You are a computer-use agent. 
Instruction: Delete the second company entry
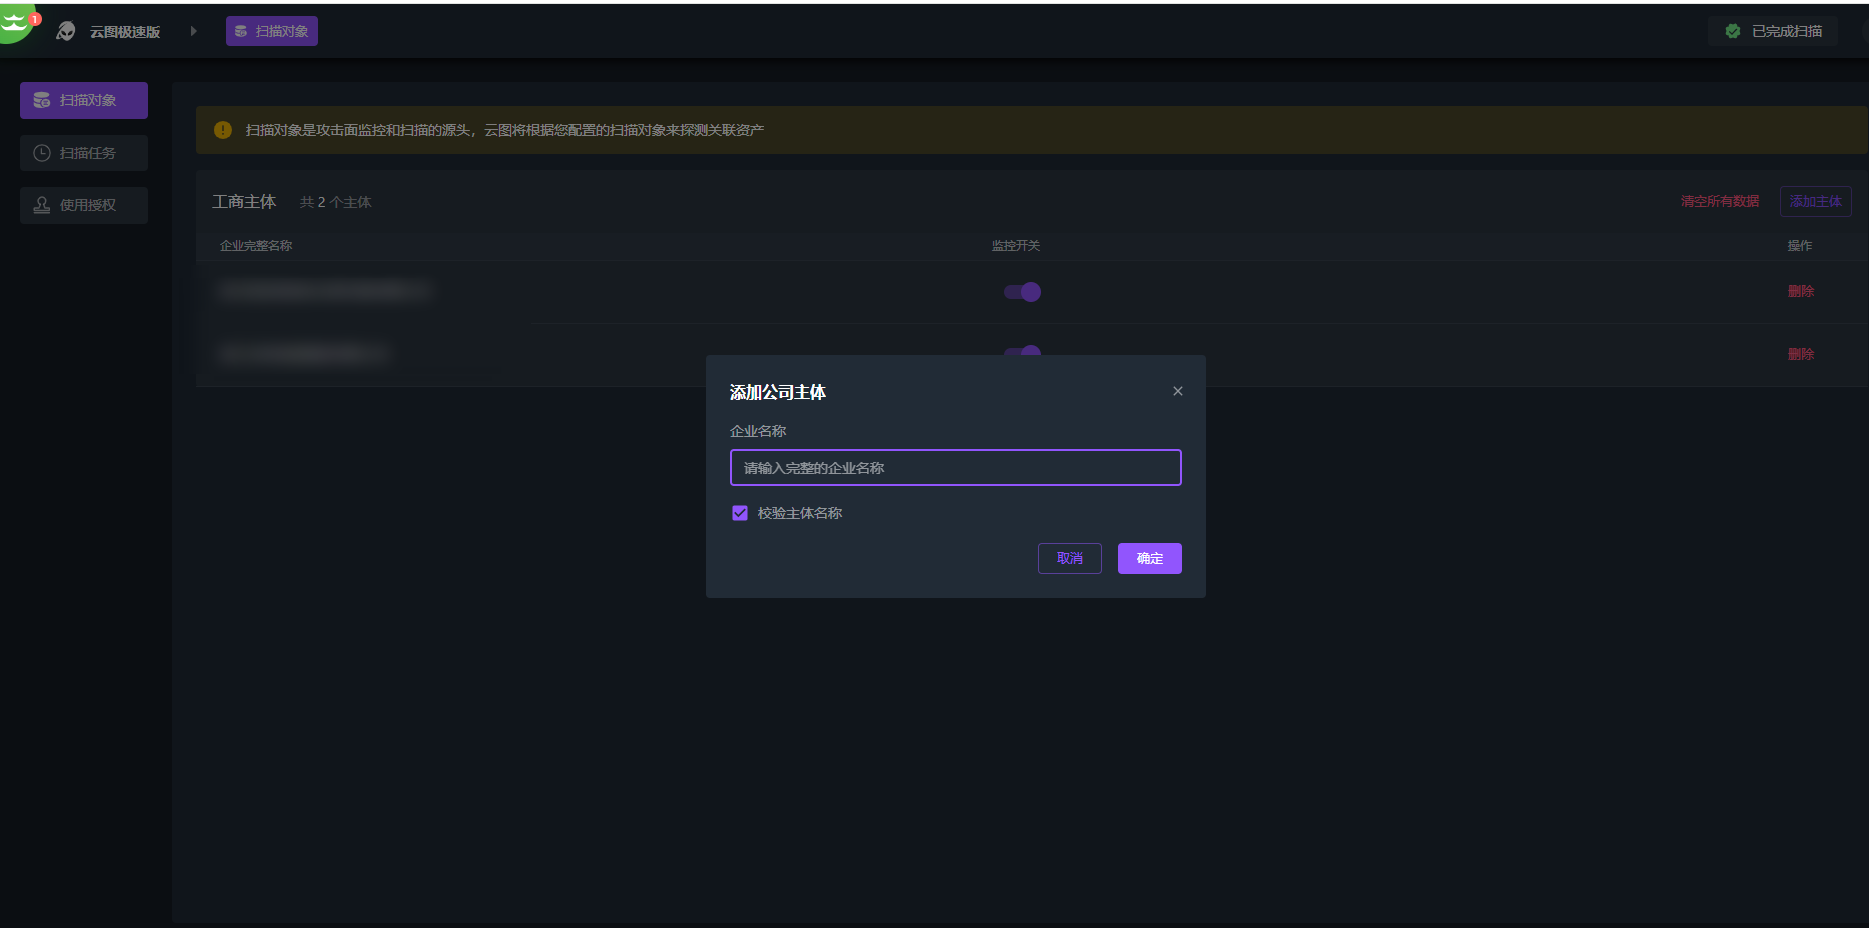(1800, 354)
